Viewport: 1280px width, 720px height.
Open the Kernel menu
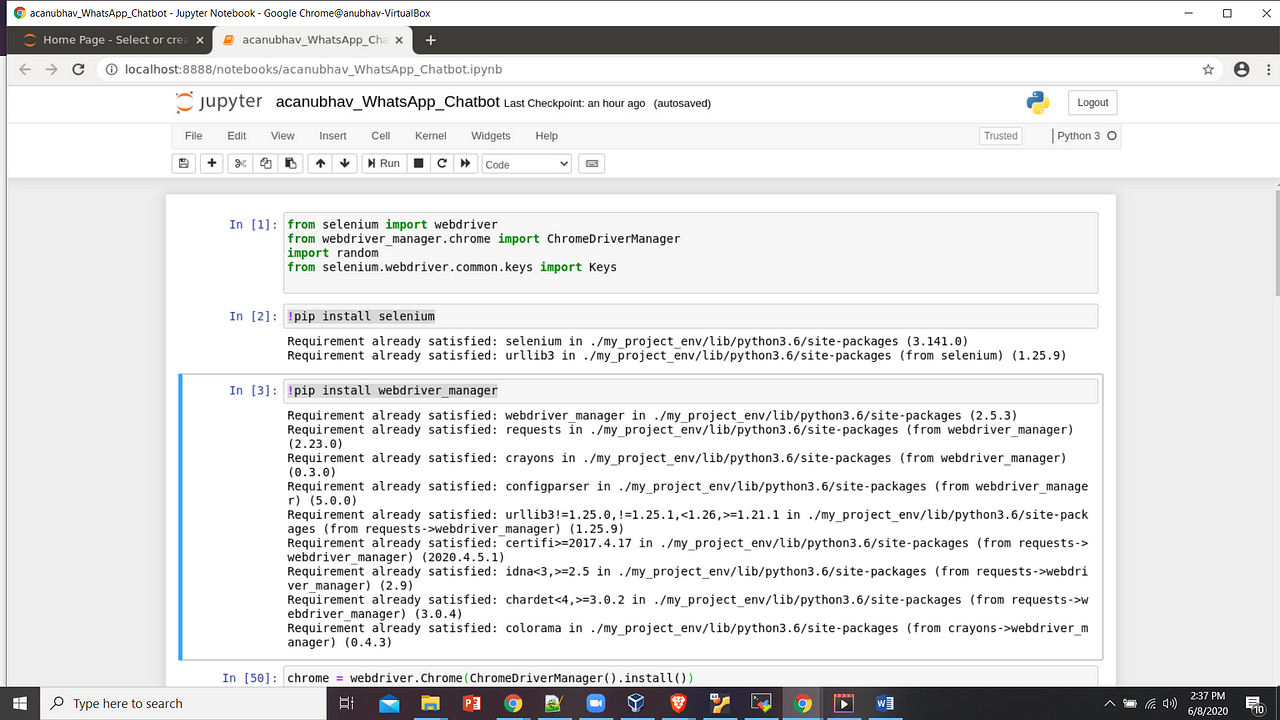click(x=431, y=136)
